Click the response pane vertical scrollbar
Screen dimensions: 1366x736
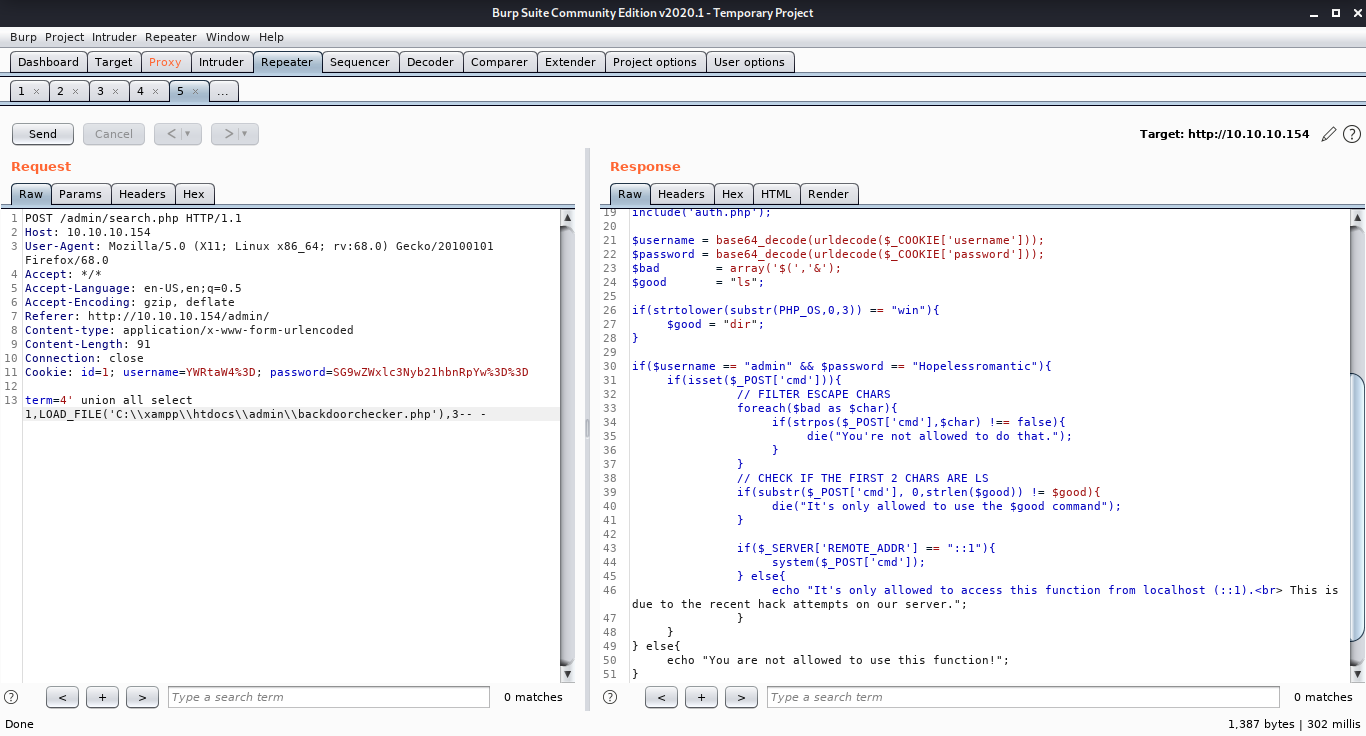1357,505
